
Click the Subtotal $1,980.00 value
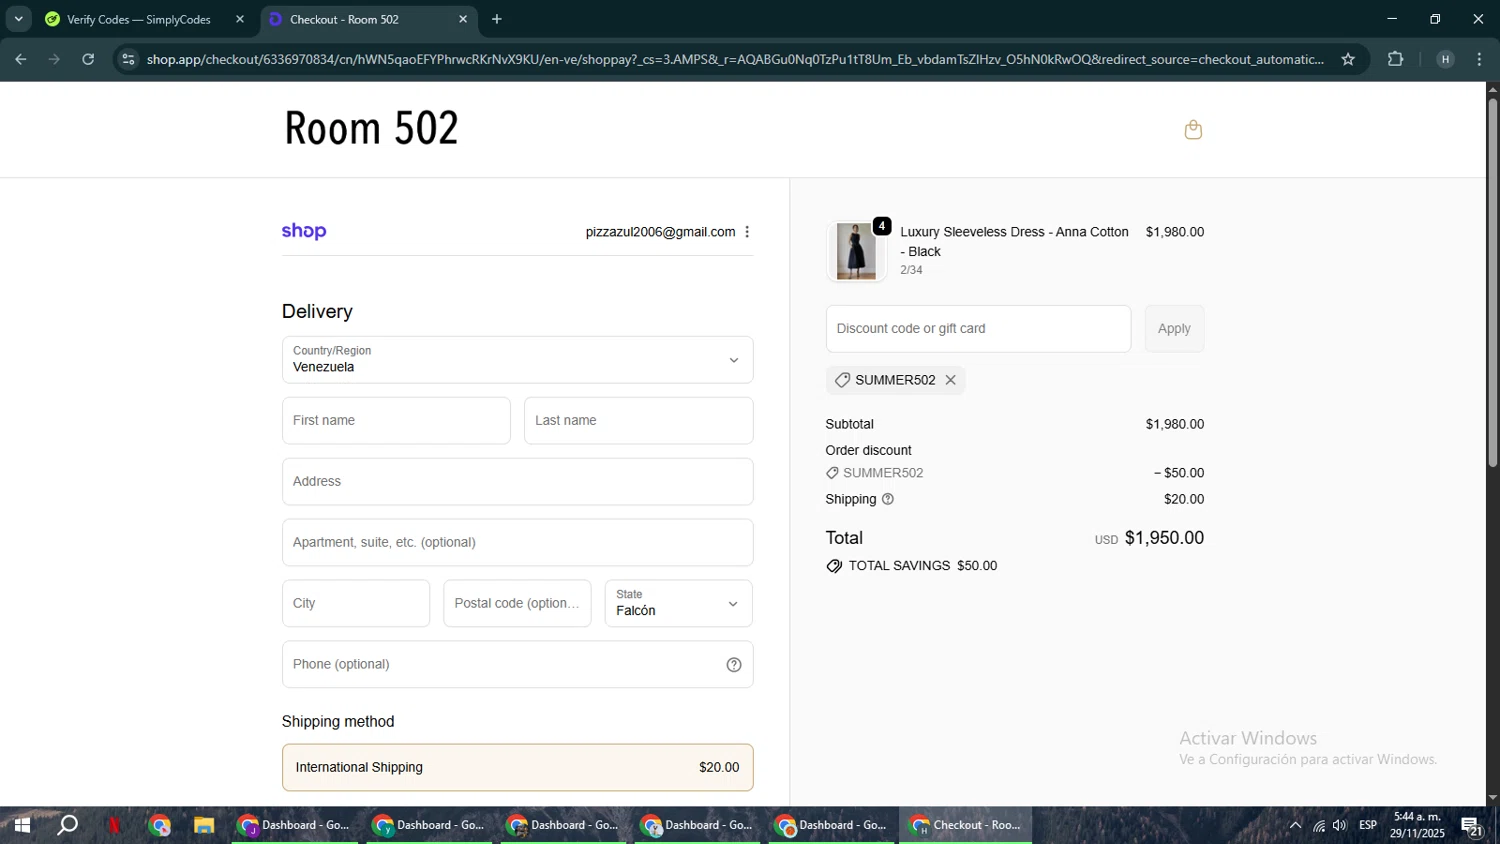[1175, 425]
